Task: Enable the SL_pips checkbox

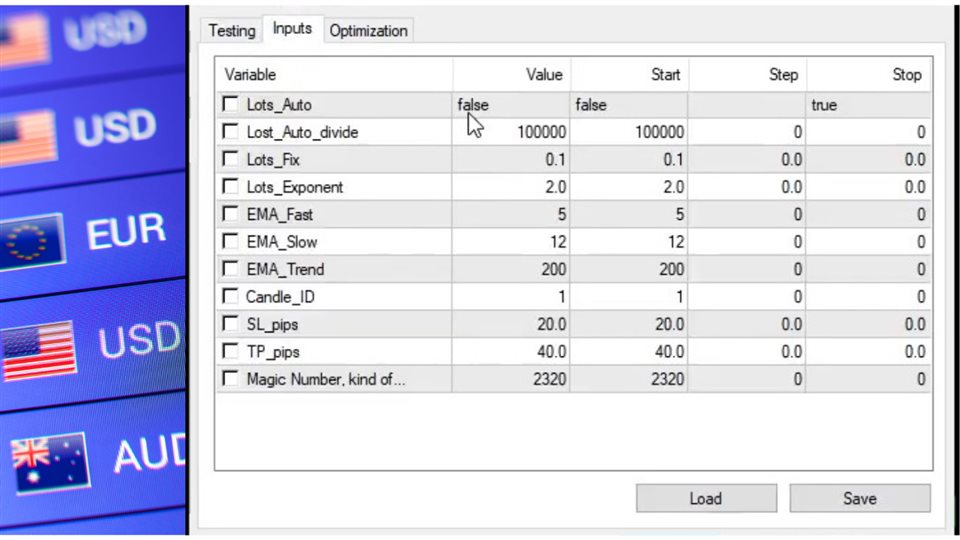Action: pyautogui.click(x=231, y=324)
